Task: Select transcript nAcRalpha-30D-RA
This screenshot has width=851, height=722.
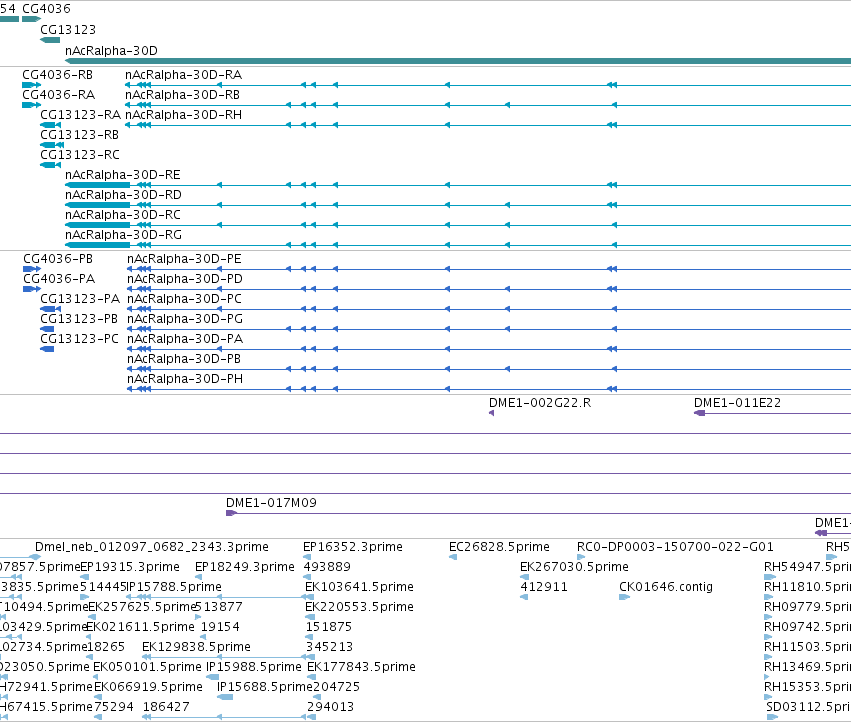Action: tap(183, 75)
